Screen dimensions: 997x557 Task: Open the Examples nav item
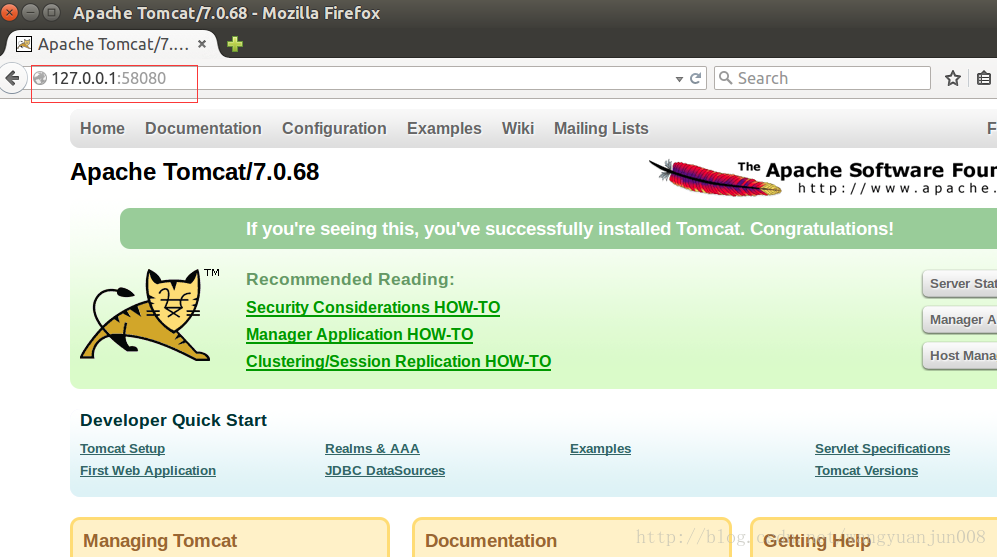point(444,128)
